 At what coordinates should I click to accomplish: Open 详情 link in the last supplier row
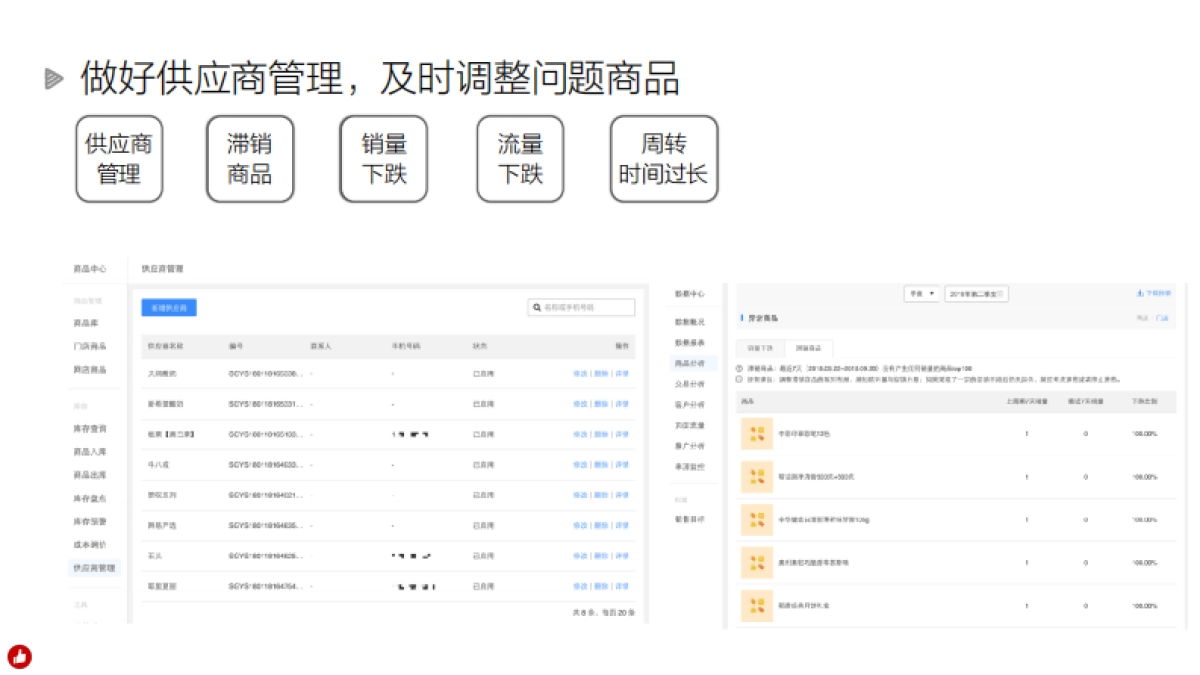coord(622,586)
